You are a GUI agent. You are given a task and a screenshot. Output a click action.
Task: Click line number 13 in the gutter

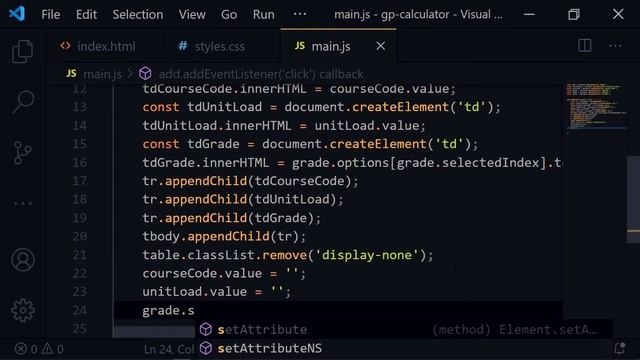point(80,107)
